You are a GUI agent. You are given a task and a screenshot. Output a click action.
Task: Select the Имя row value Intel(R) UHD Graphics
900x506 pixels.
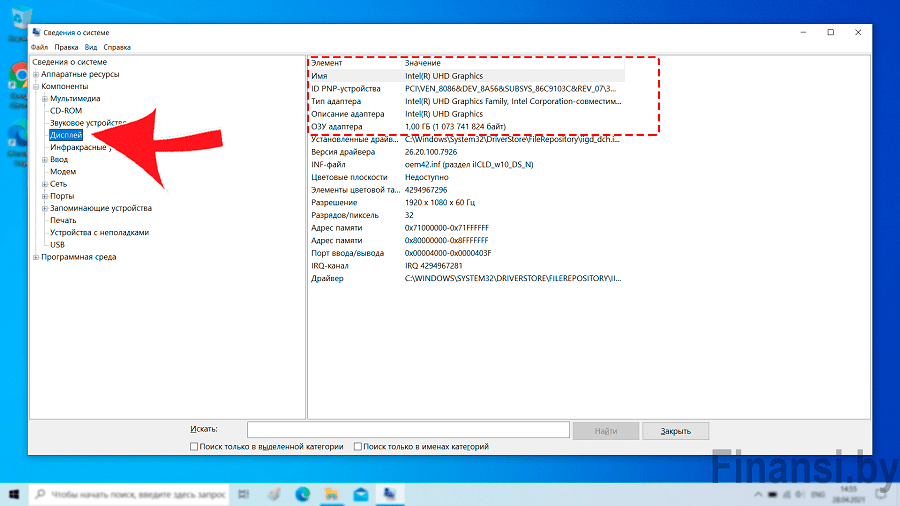pos(444,76)
